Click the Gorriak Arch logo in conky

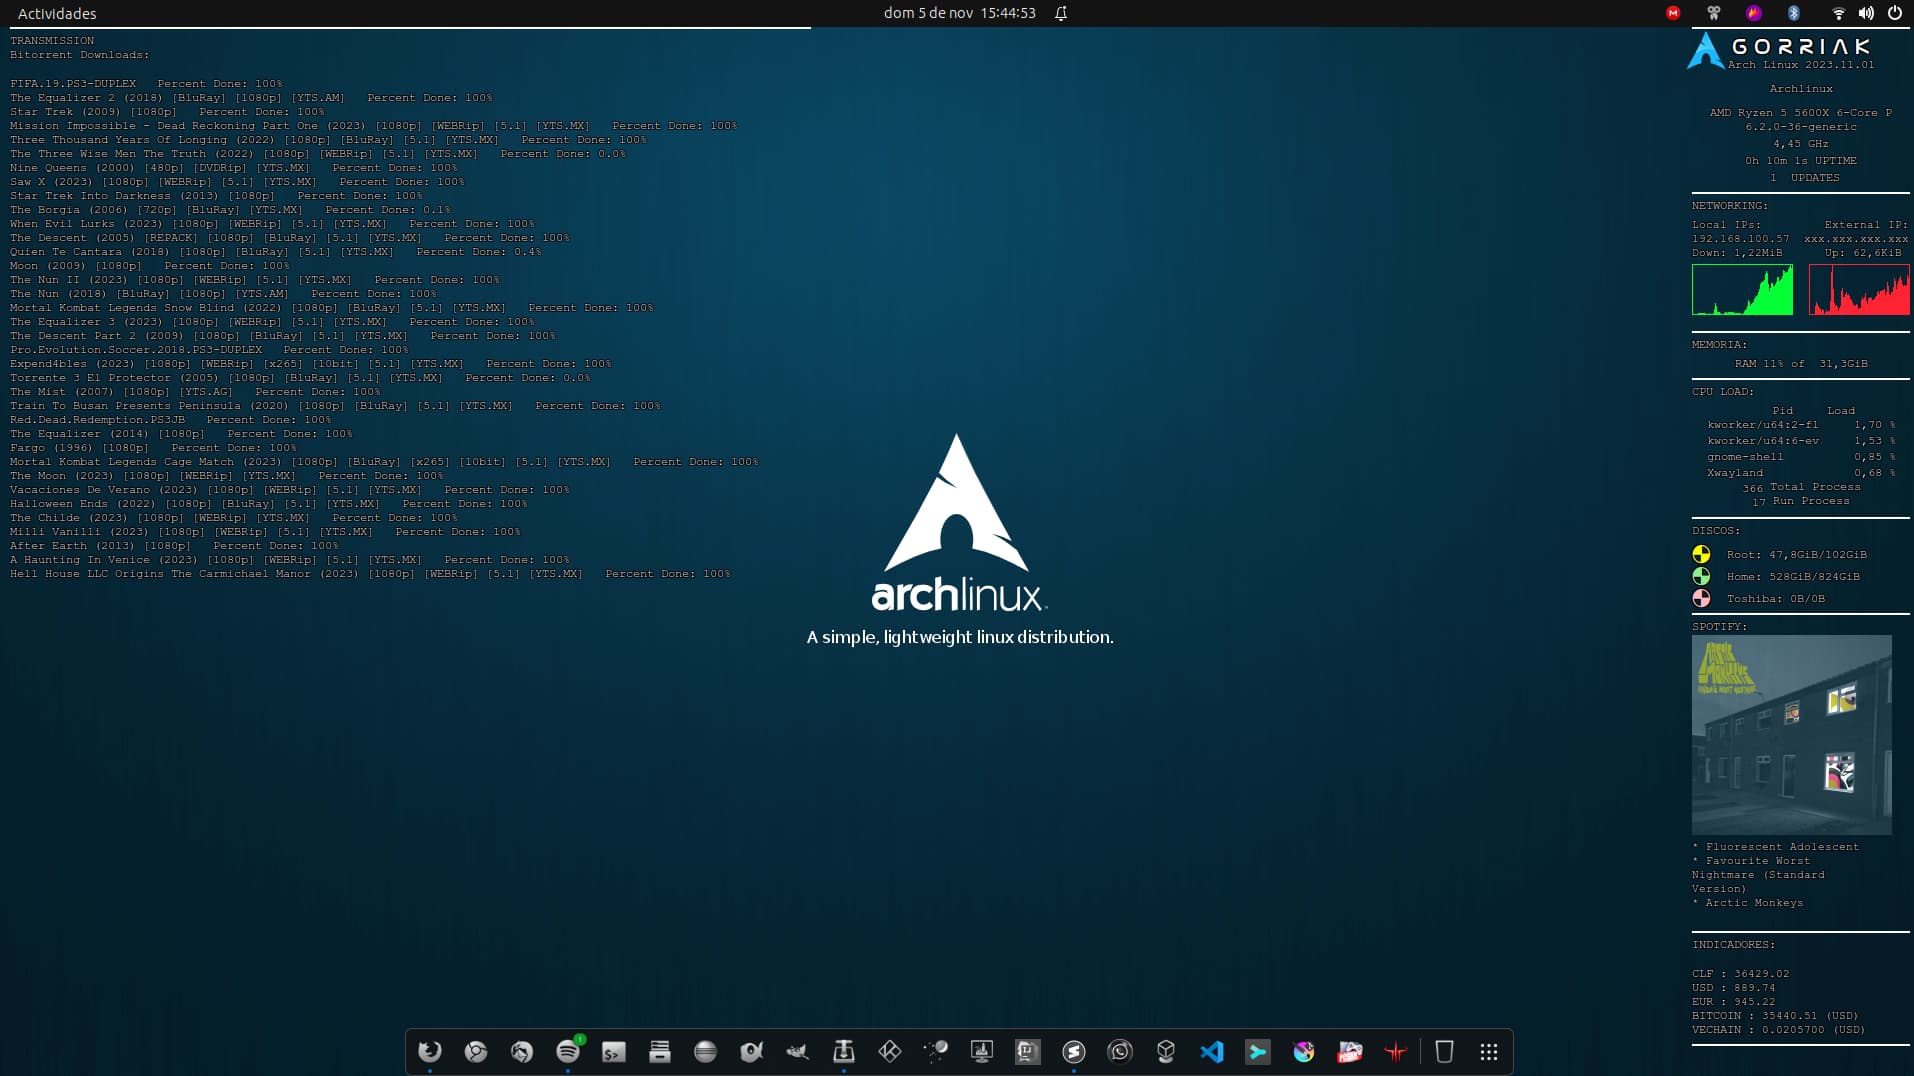coord(1706,51)
